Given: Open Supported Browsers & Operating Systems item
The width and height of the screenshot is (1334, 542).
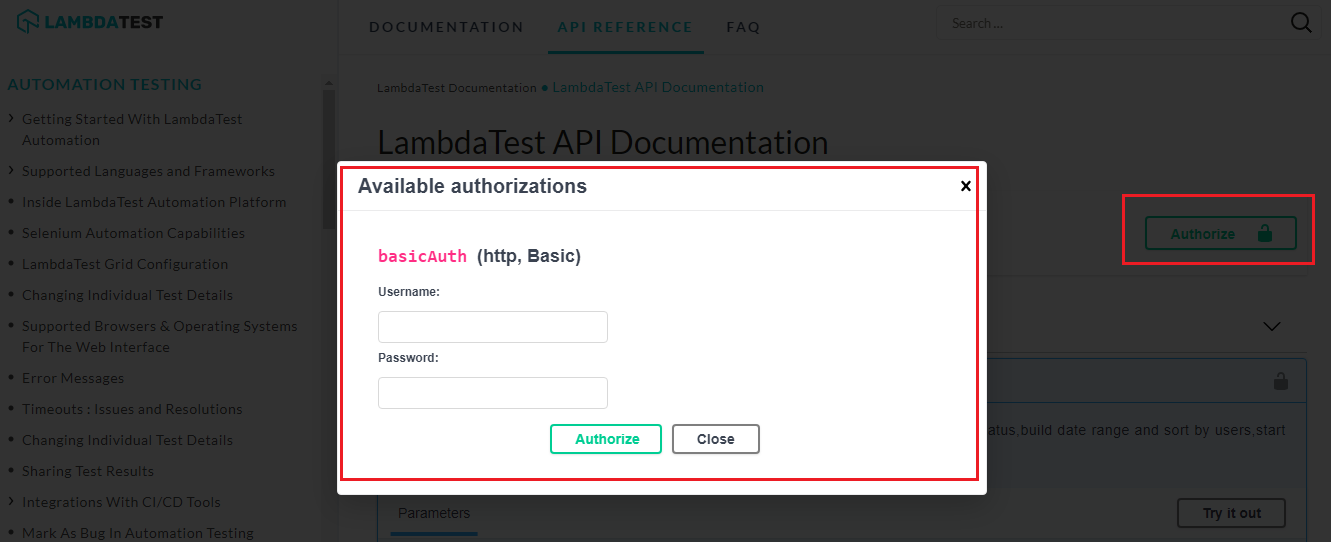Looking at the screenshot, I should click(160, 337).
